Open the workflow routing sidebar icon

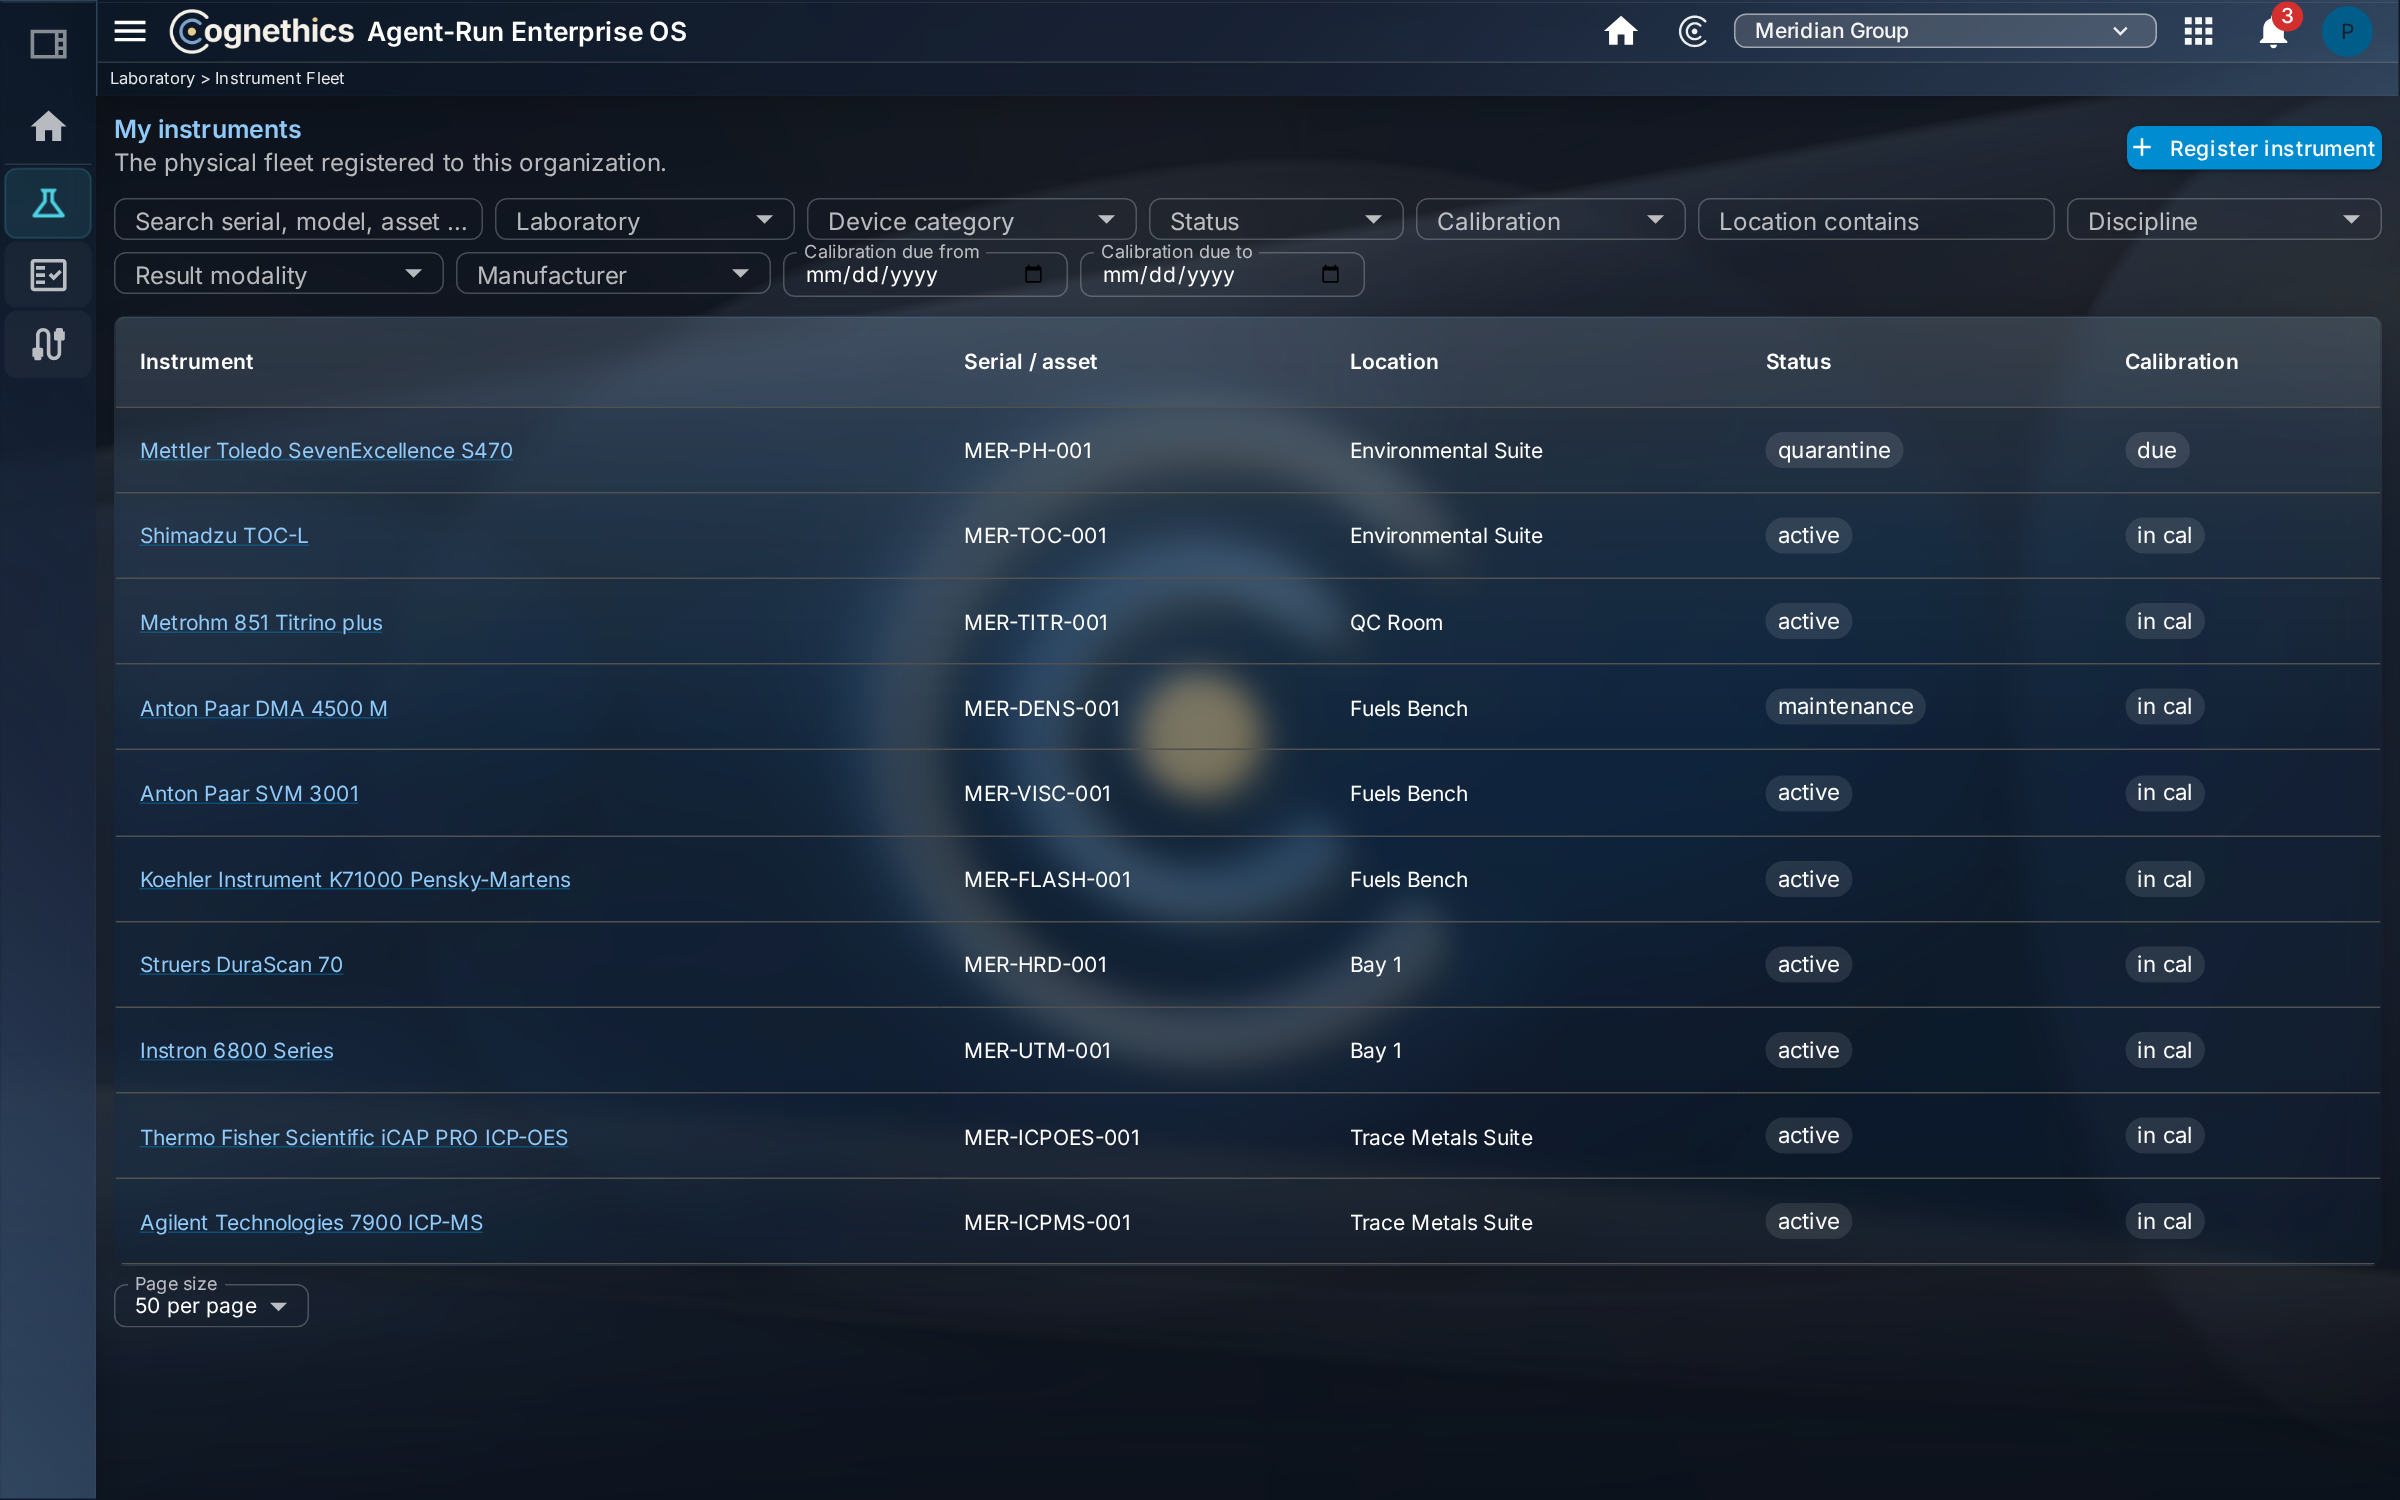point(48,344)
